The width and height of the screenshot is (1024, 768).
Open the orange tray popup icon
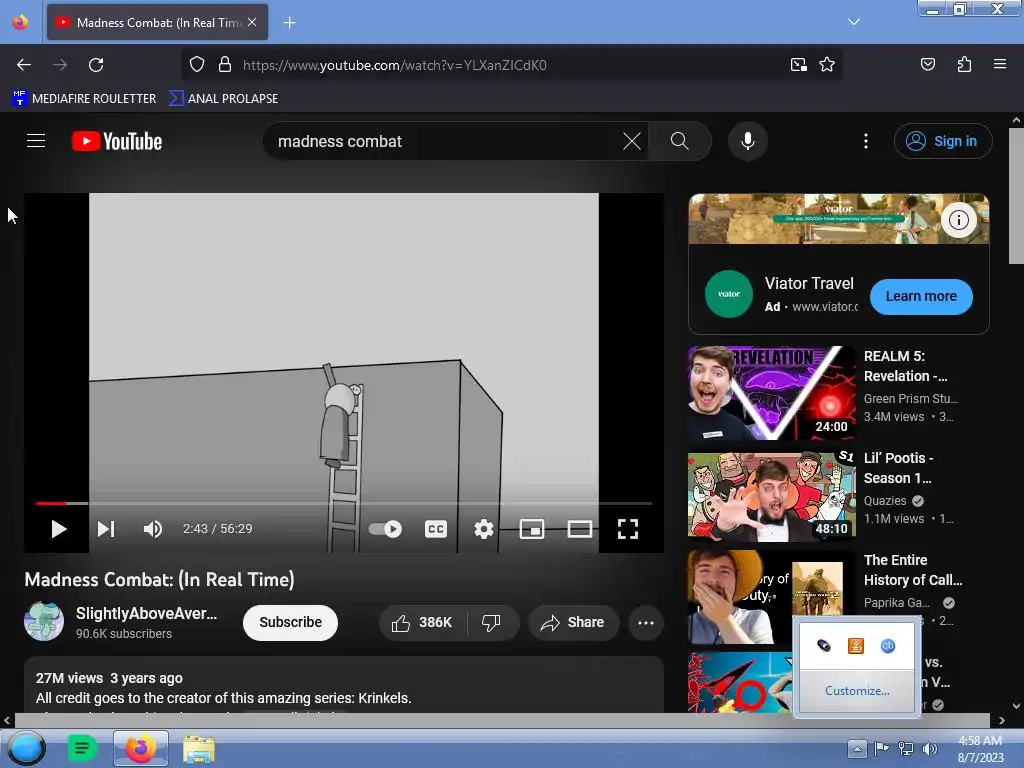[855, 646]
